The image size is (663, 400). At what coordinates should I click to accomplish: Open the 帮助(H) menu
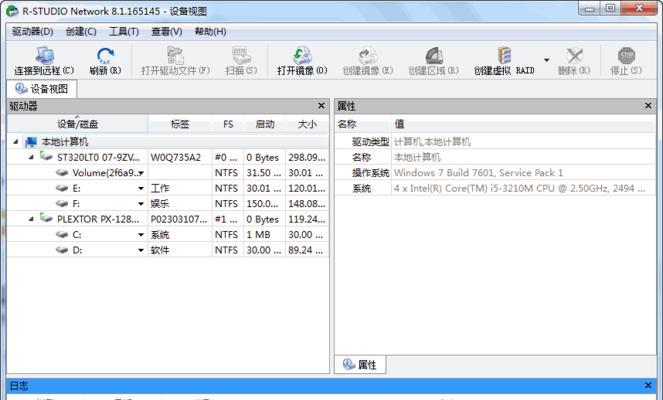tap(210, 32)
